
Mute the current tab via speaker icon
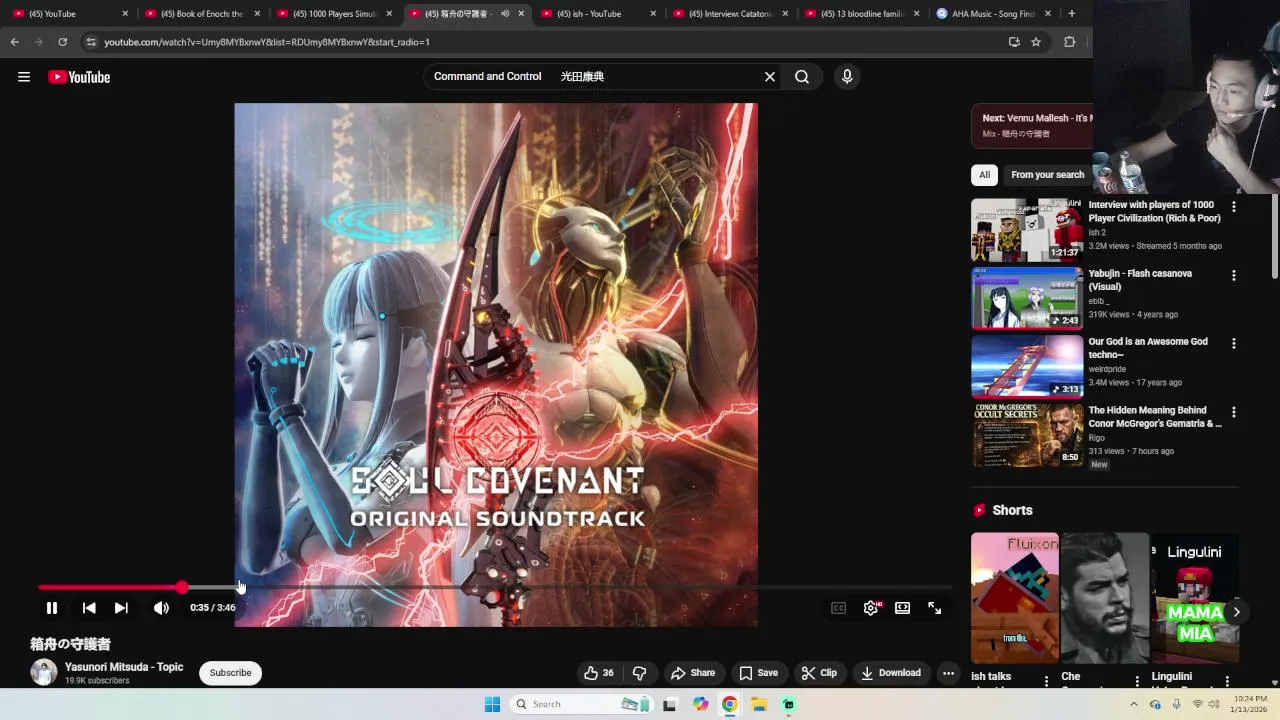coord(504,14)
